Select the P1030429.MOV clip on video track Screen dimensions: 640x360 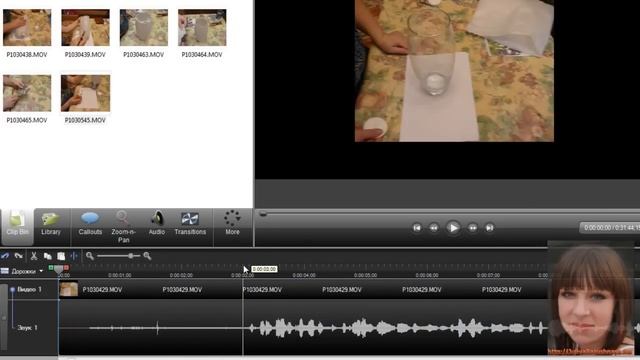pyautogui.click(x=303, y=289)
